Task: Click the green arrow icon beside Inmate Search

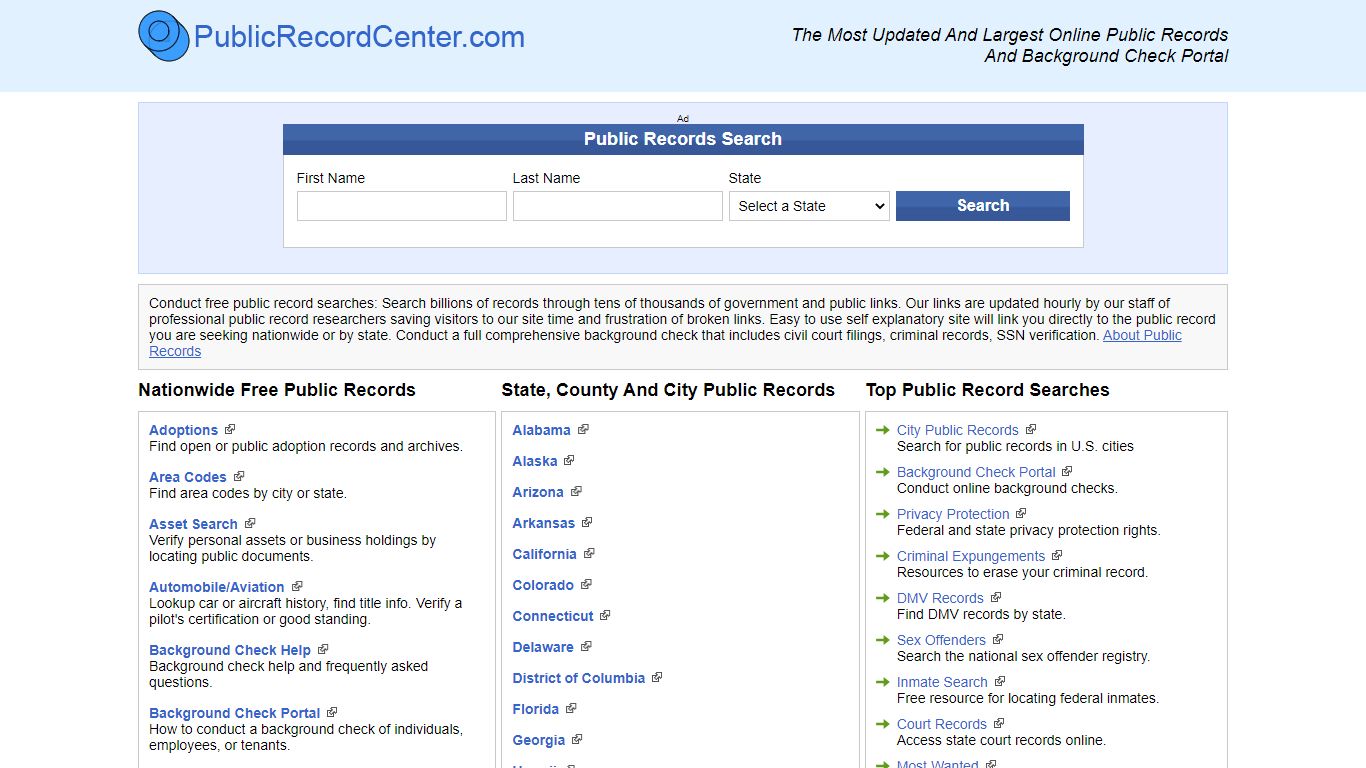Action: (x=881, y=682)
